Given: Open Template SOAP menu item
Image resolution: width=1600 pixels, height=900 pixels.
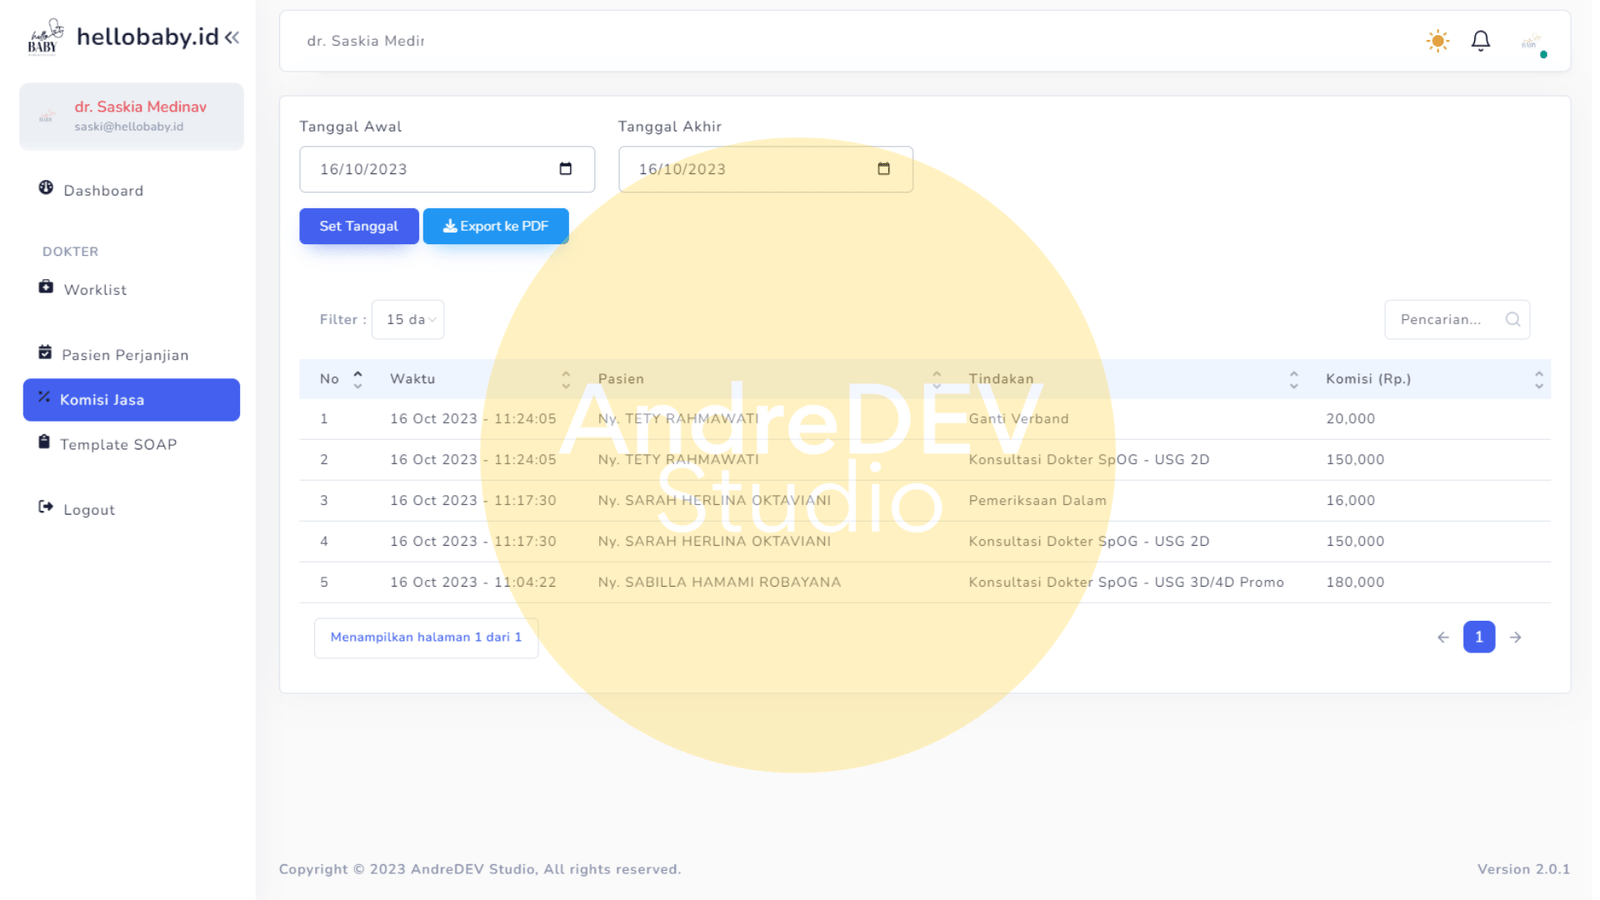Looking at the screenshot, I should (118, 445).
